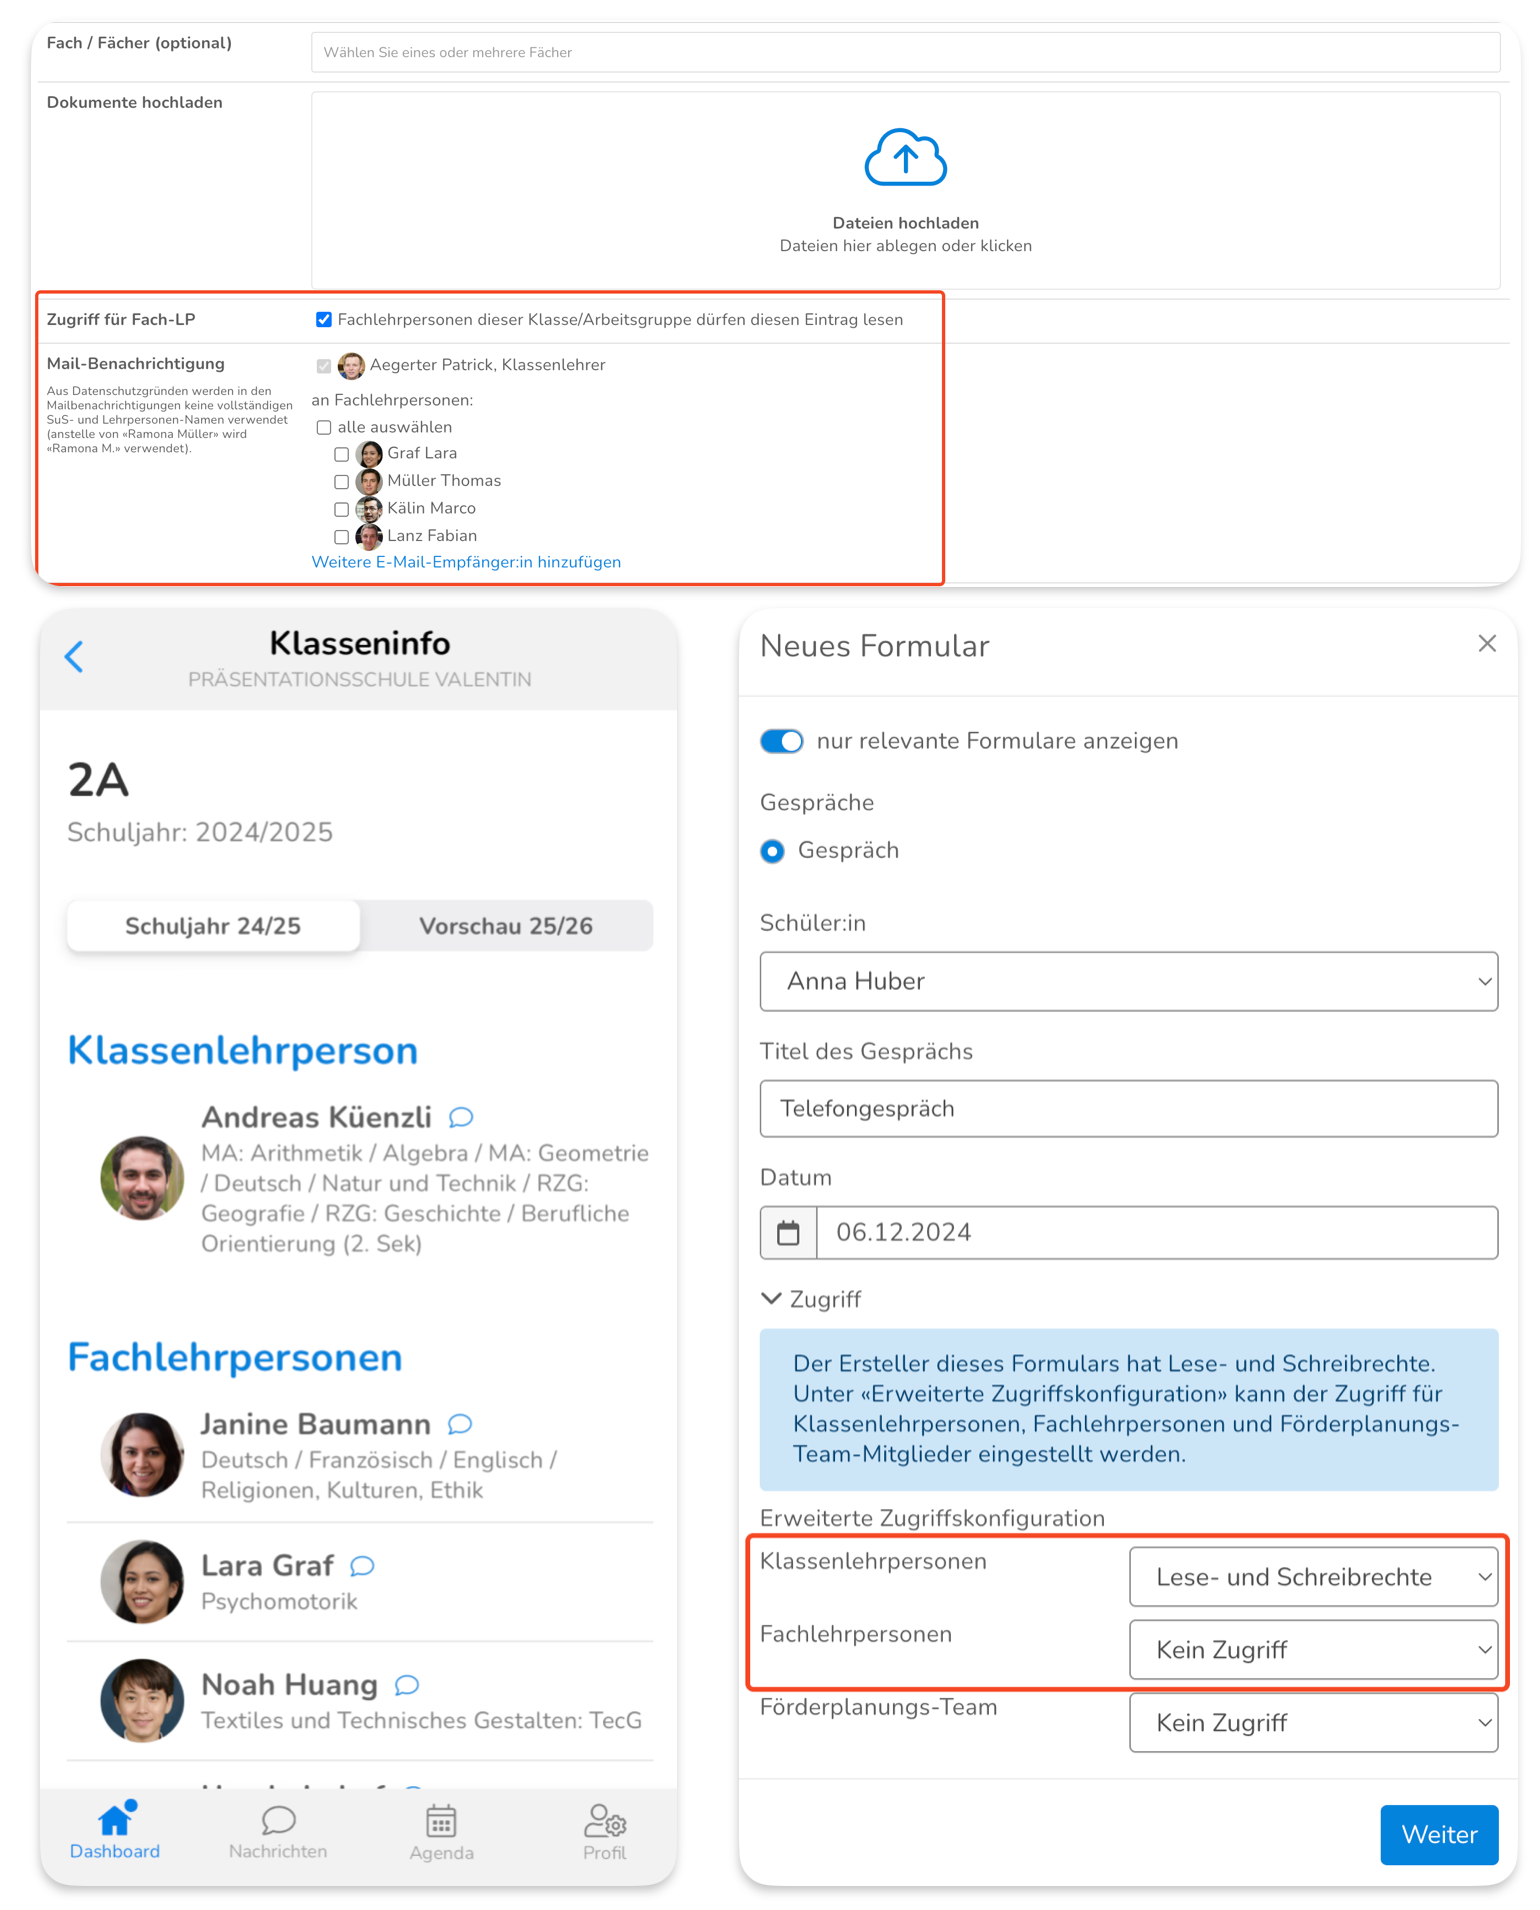
Task: Uncheck Fachlehrpersonen dürfen diesen Eintrag lesen
Action: click(x=324, y=320)
